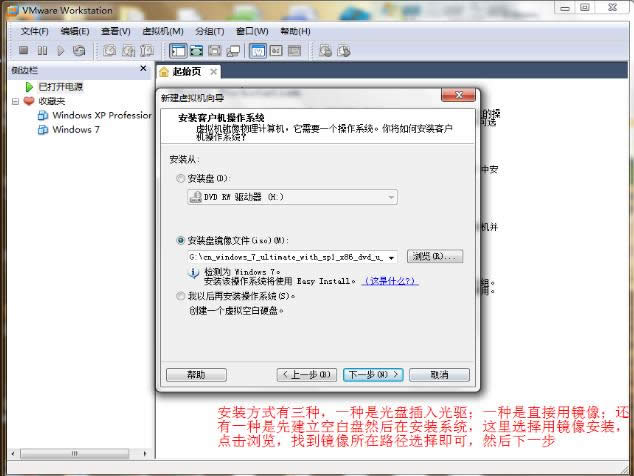Viewport: 634px width, 476px height.
Task: Close the sidebar panel with its X
Action: [144, 70]
